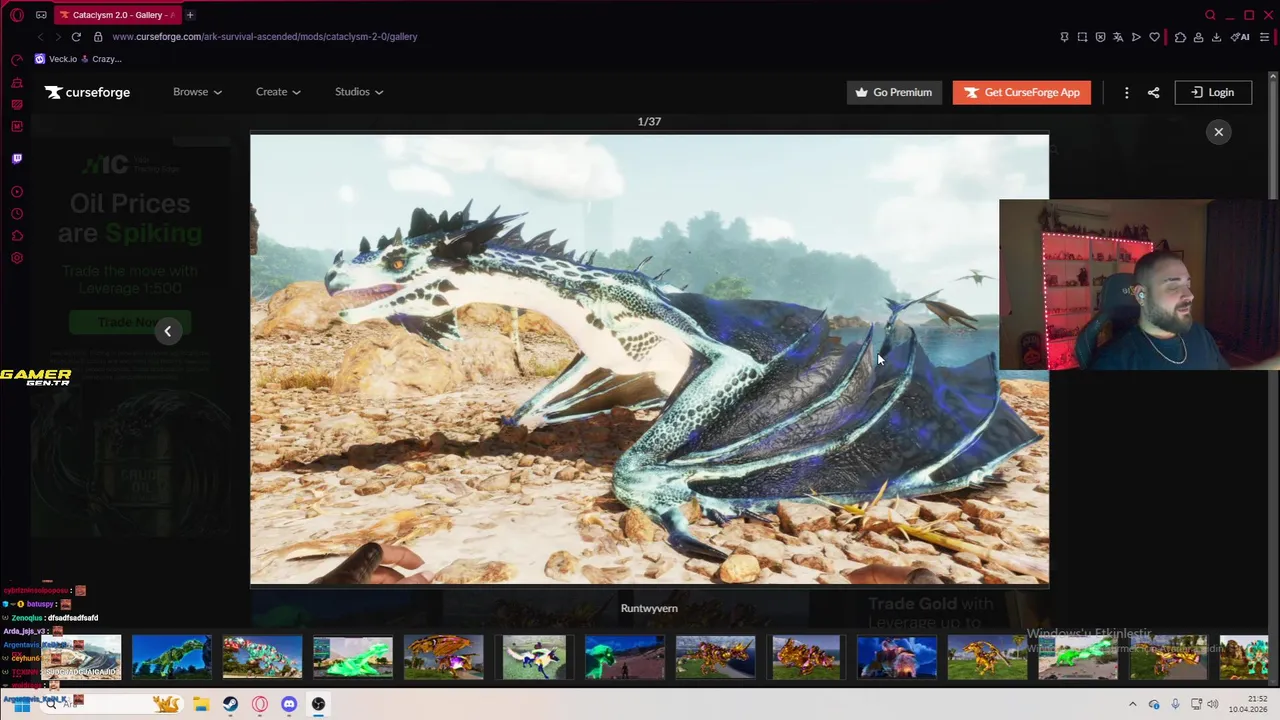Select the blue-sky green dinosaur thumbnail

pos(171,657)
